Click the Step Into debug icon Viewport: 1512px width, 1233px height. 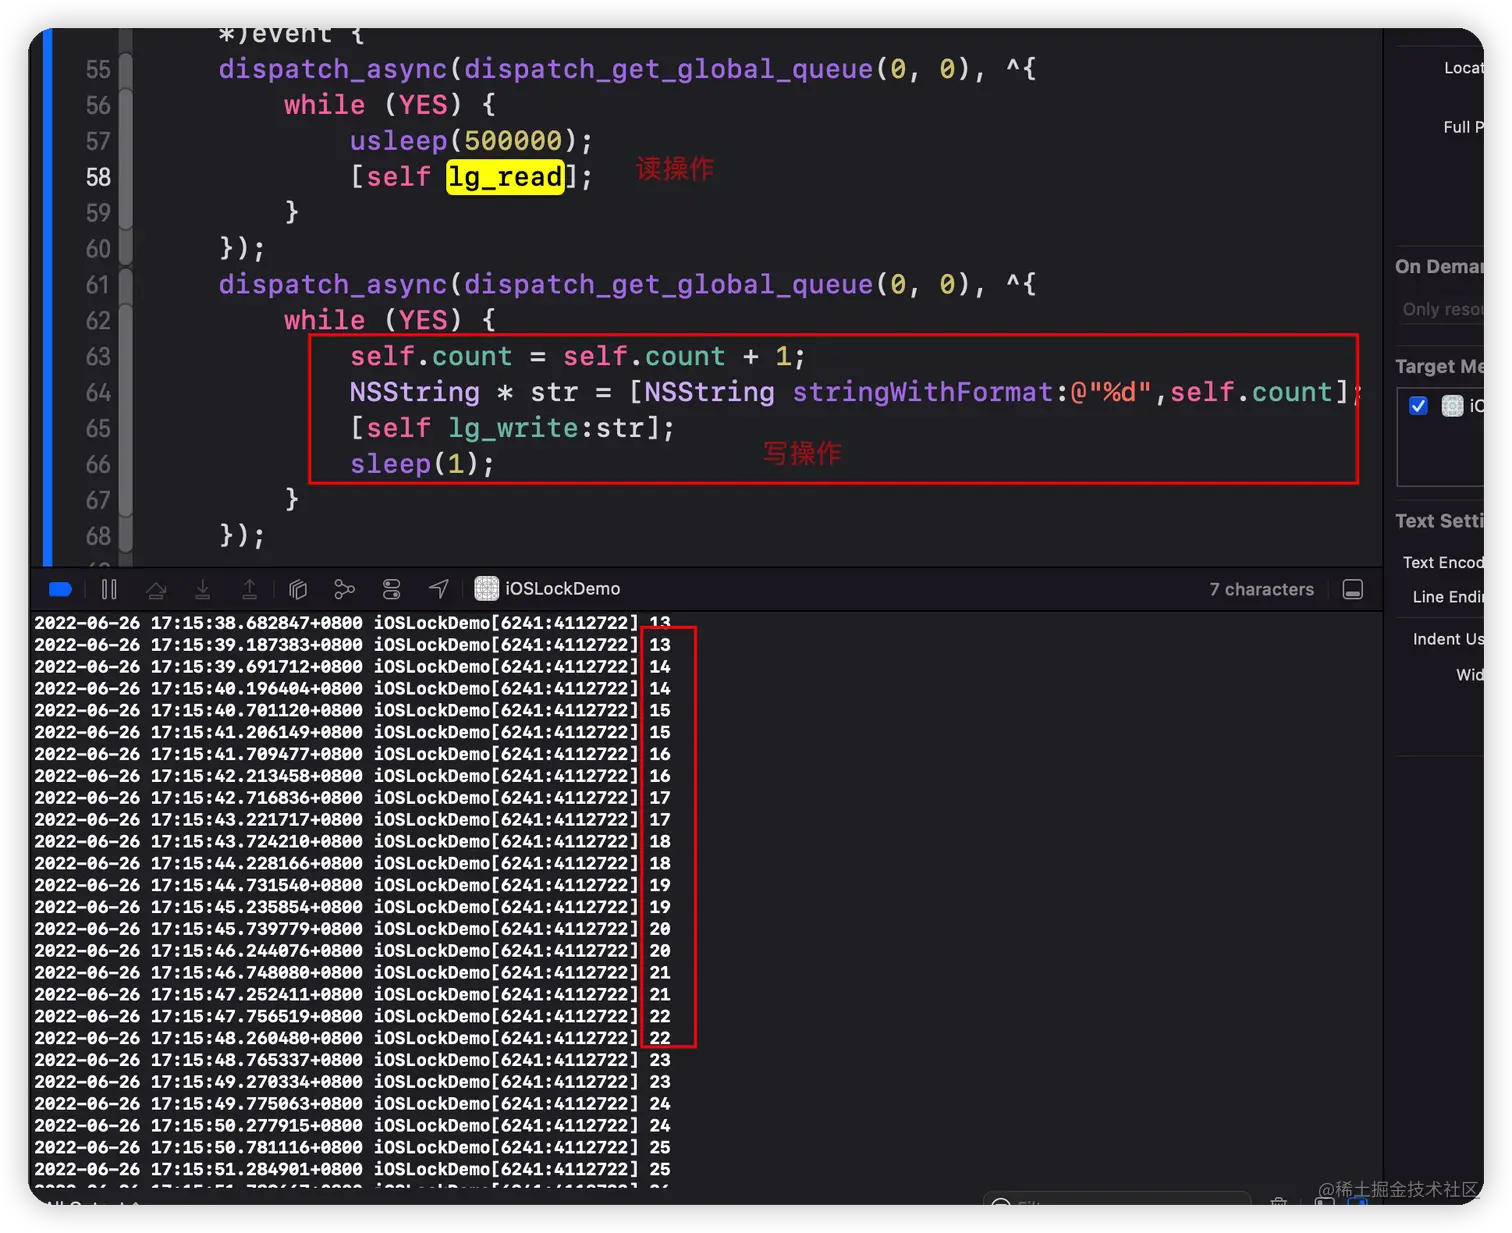202,589
